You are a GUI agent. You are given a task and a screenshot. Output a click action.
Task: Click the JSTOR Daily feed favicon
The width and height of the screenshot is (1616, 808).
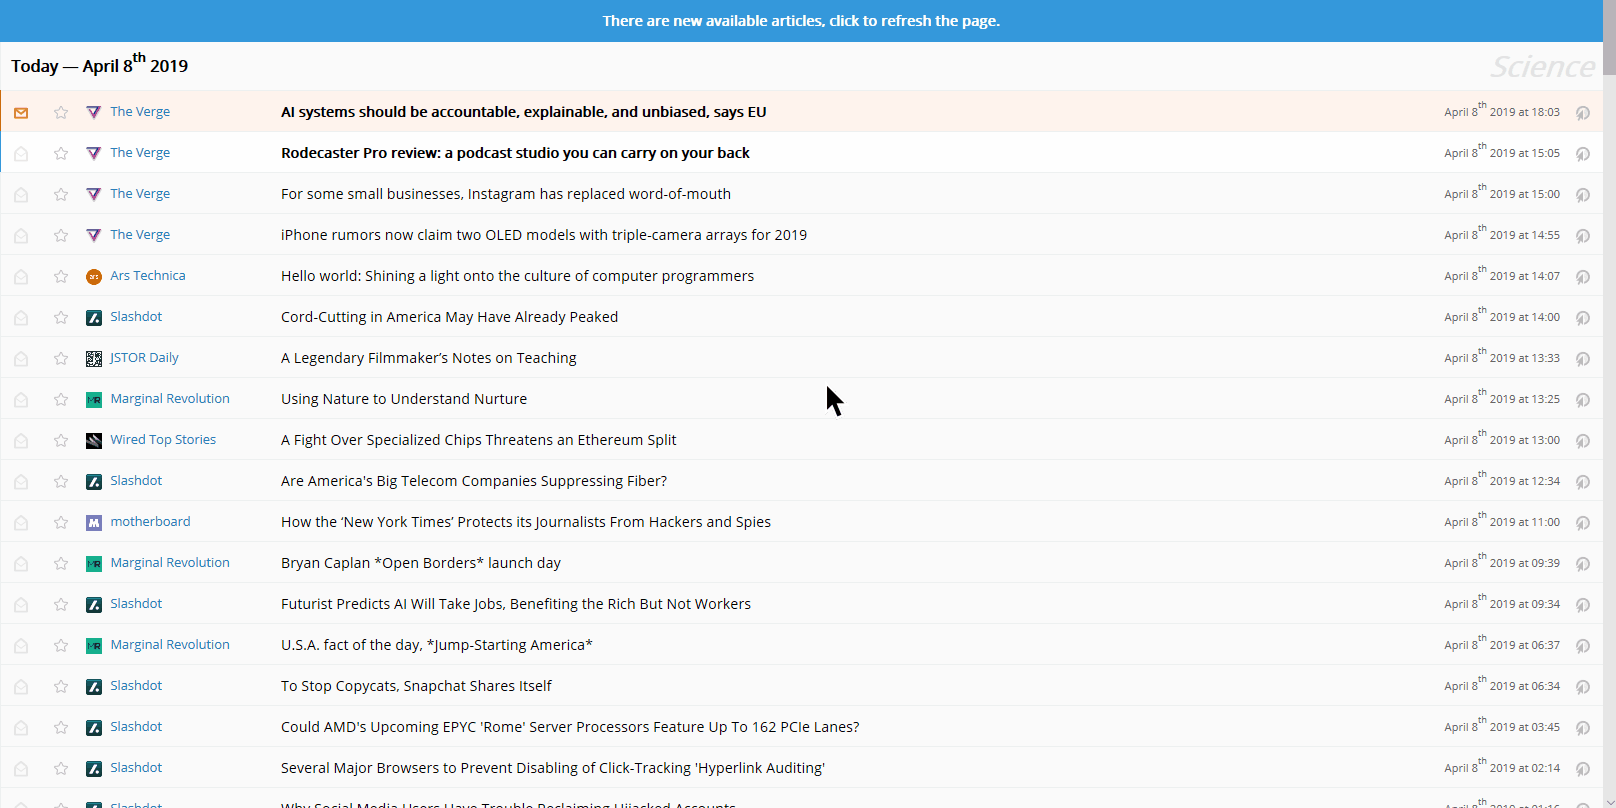[x=94, y=359]
